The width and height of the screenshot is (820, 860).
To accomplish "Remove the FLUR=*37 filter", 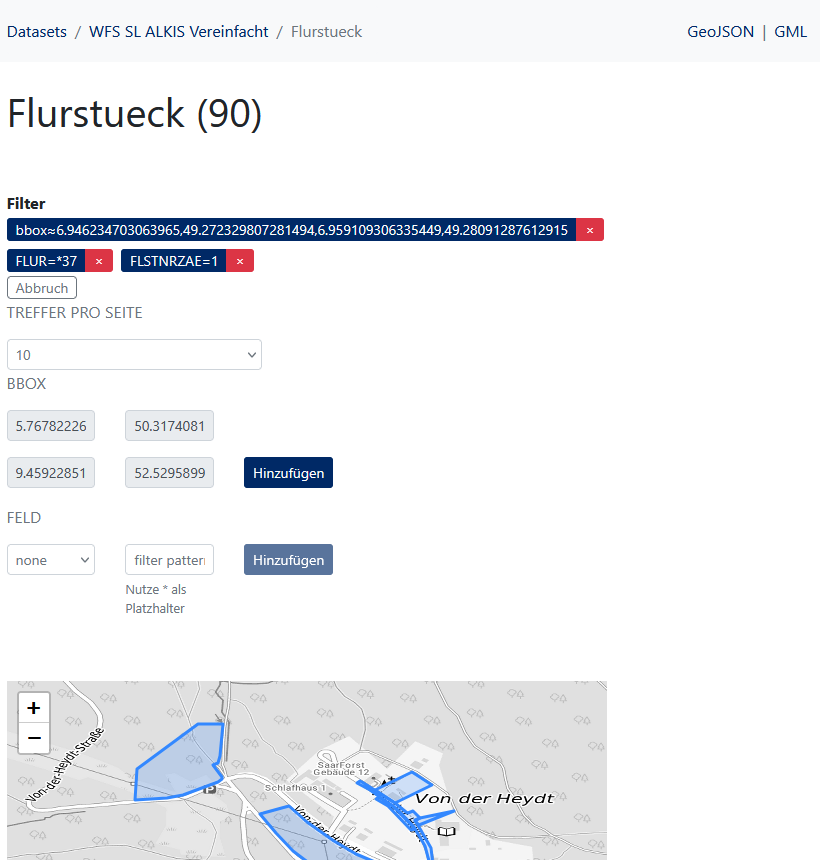I will pyautogui.click(x=99, y=261).
